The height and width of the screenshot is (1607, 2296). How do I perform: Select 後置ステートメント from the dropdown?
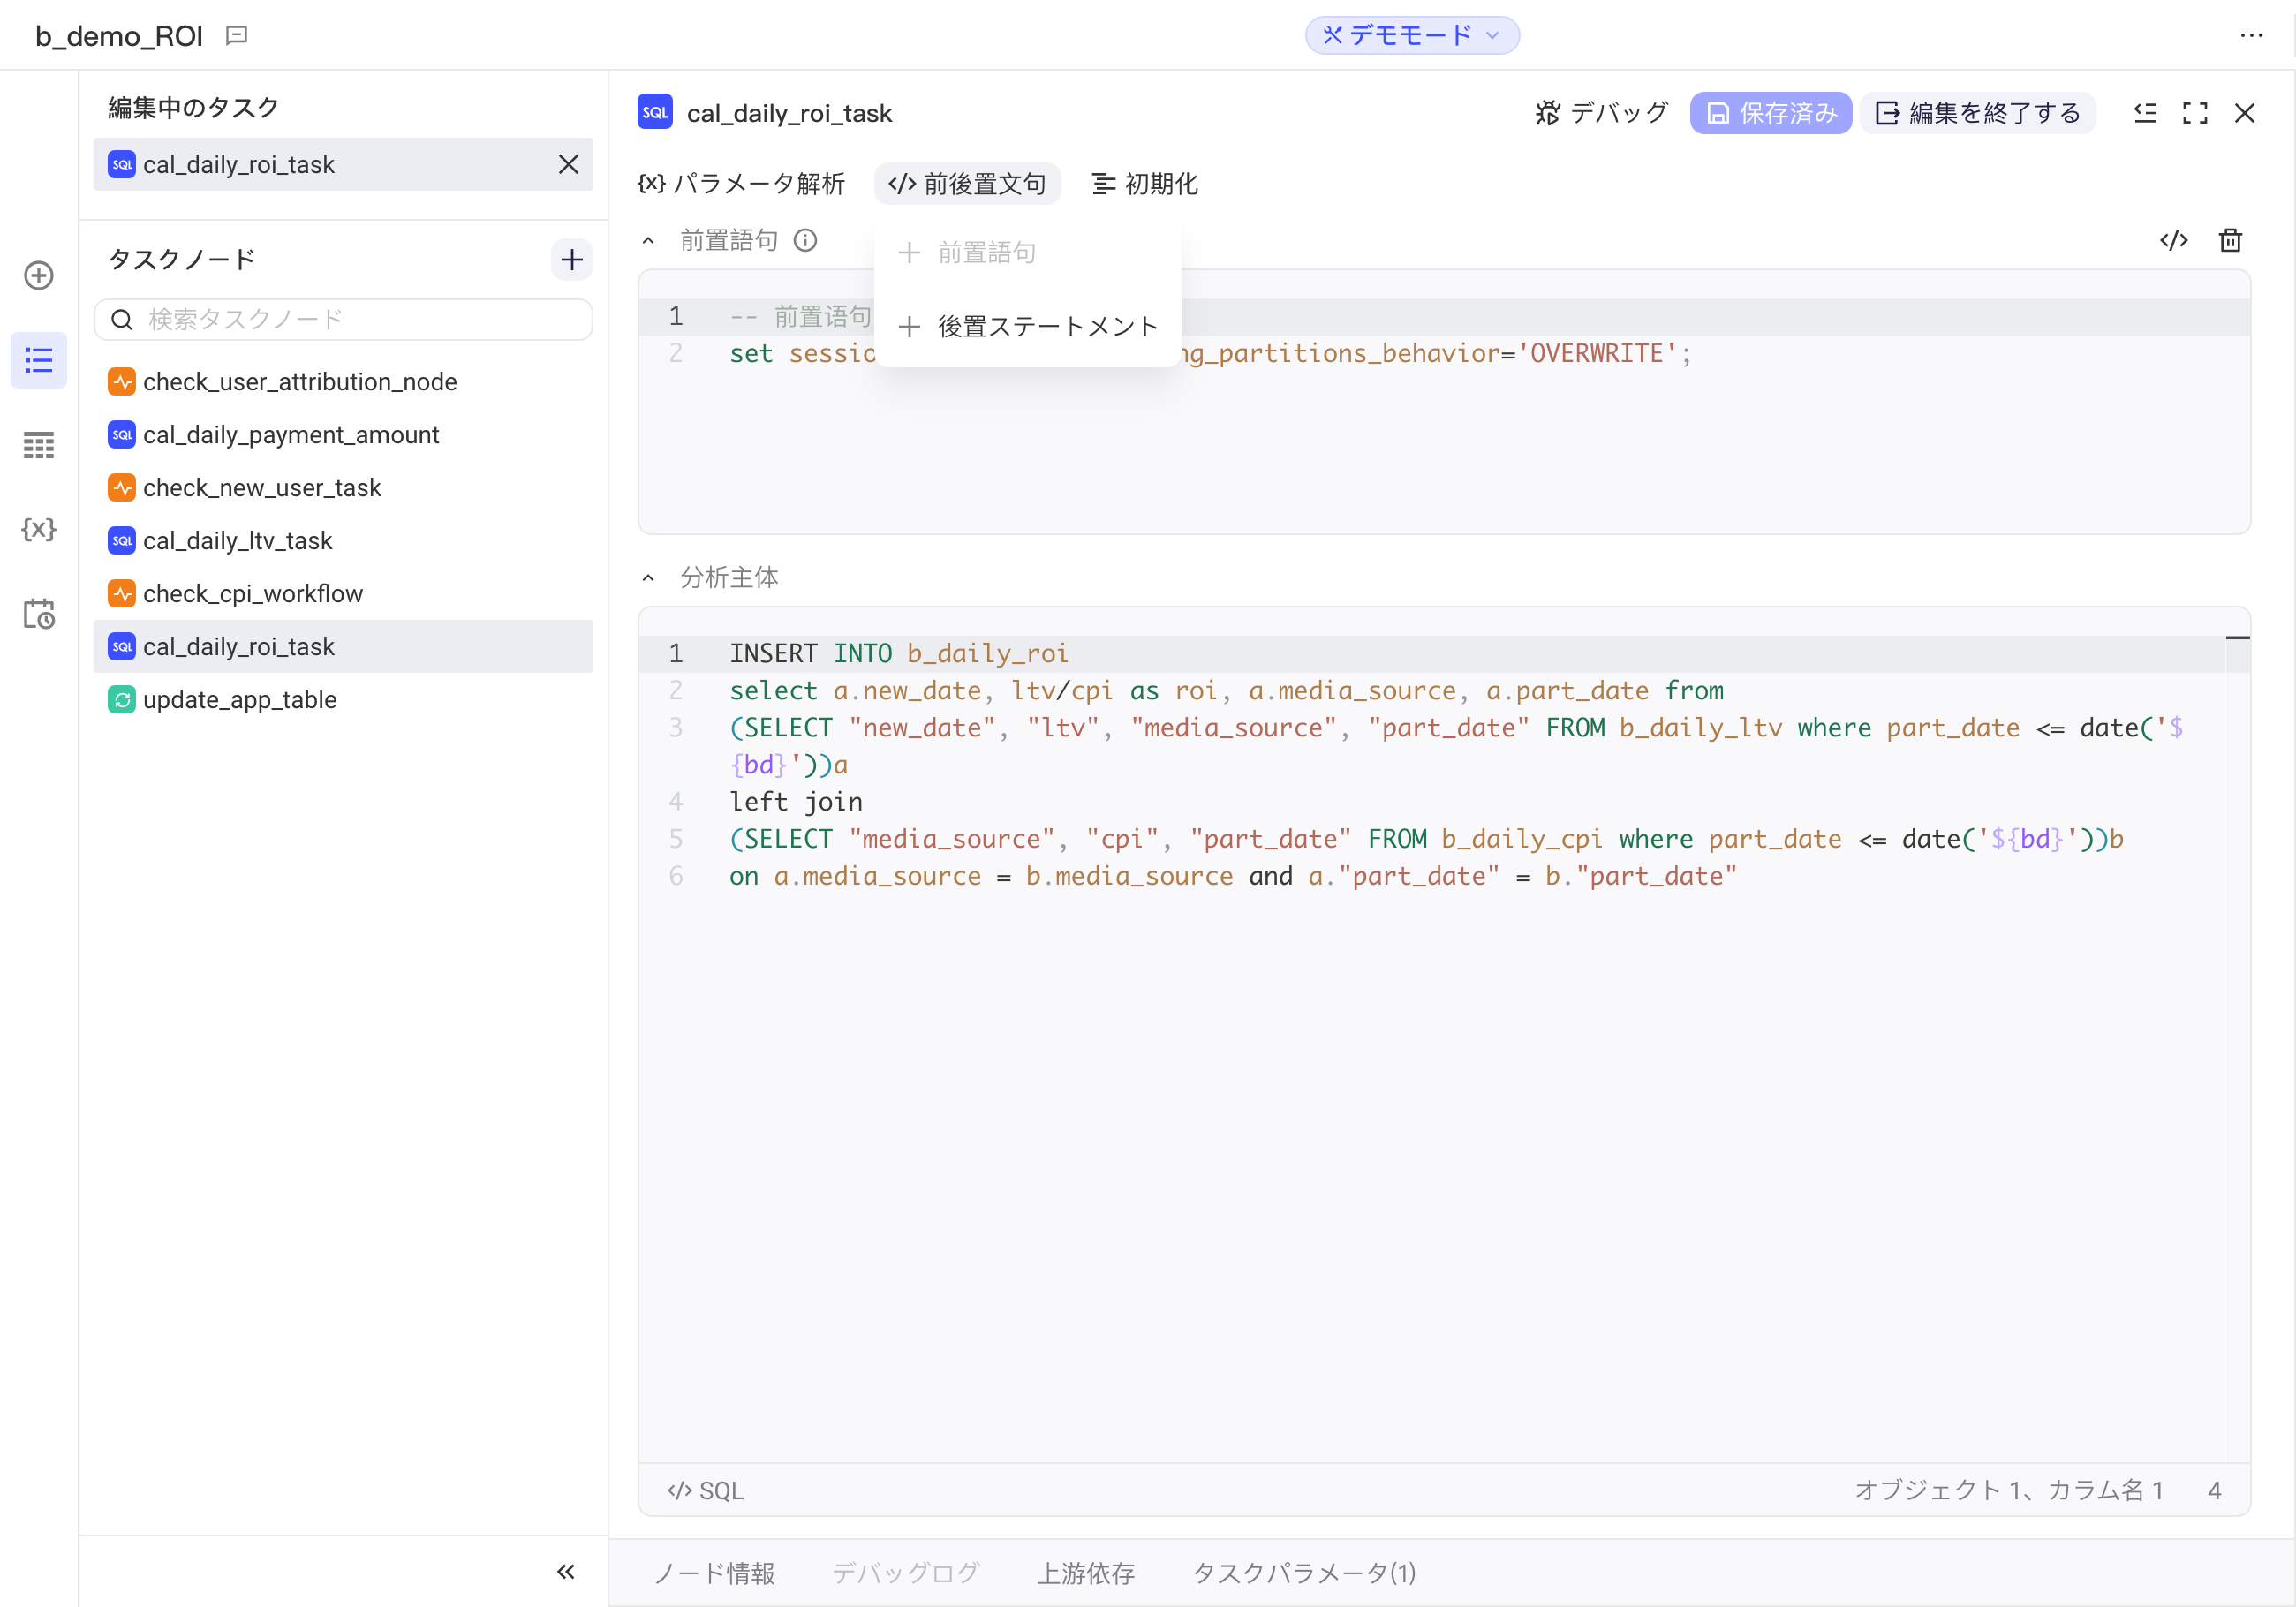[1028, 326]
